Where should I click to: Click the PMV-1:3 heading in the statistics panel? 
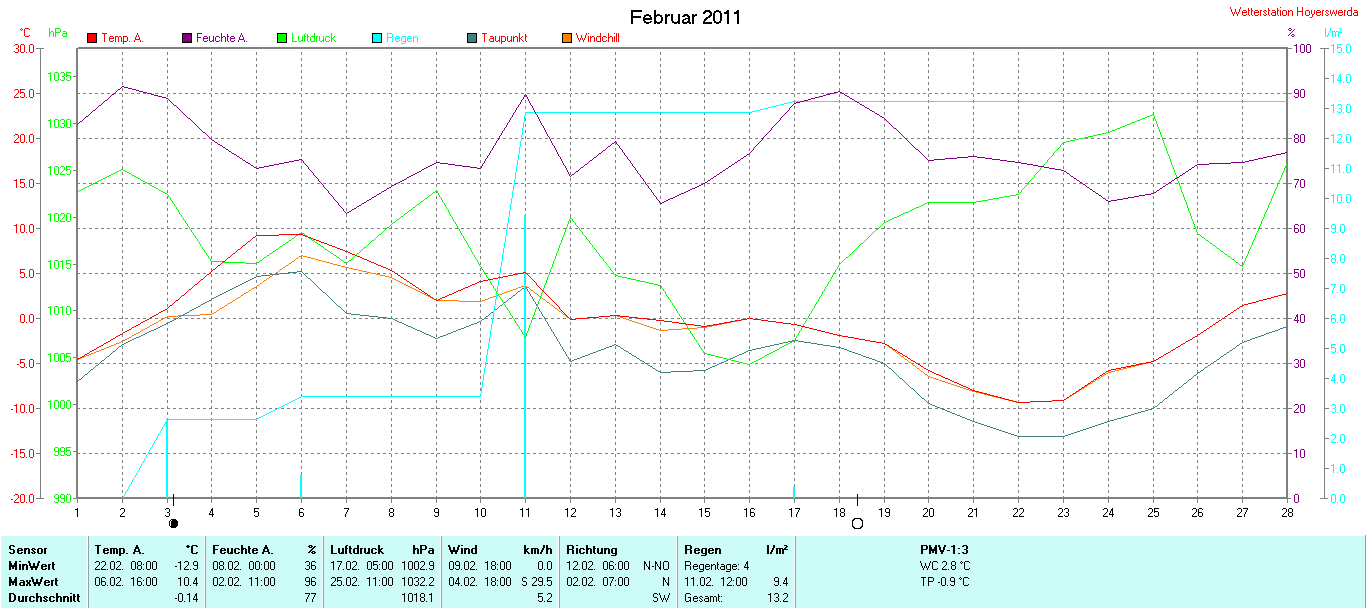944,550
